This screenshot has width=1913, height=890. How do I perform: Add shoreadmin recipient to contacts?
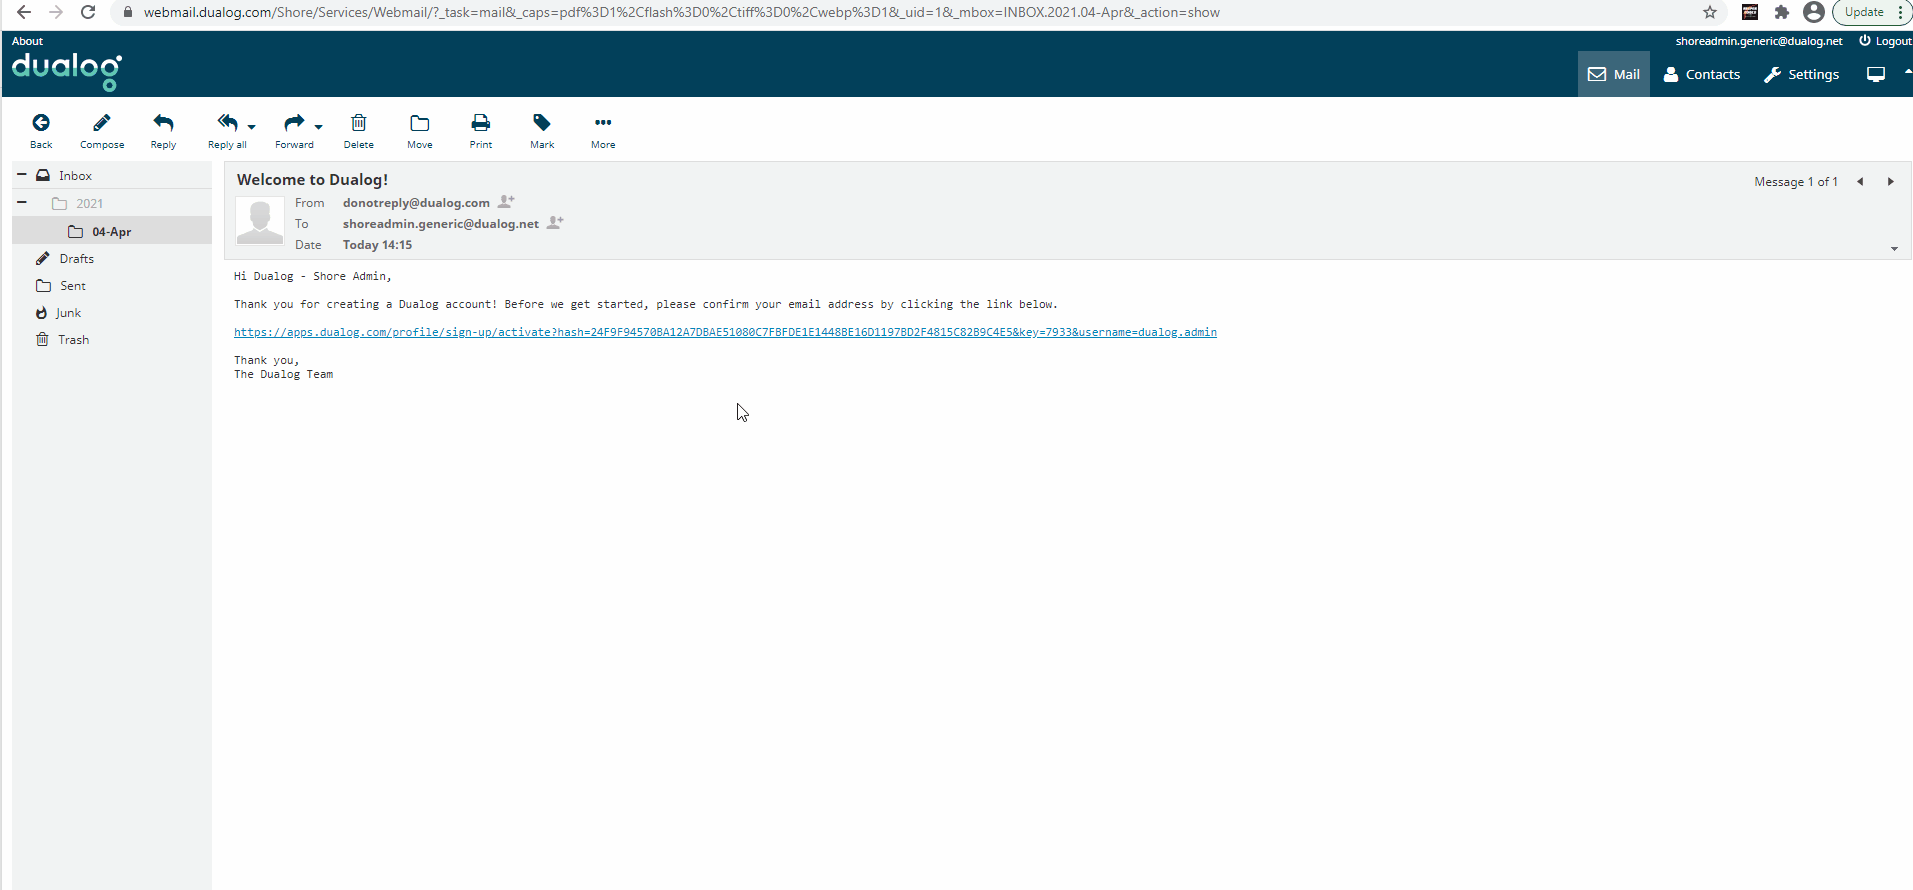(555, 222)
